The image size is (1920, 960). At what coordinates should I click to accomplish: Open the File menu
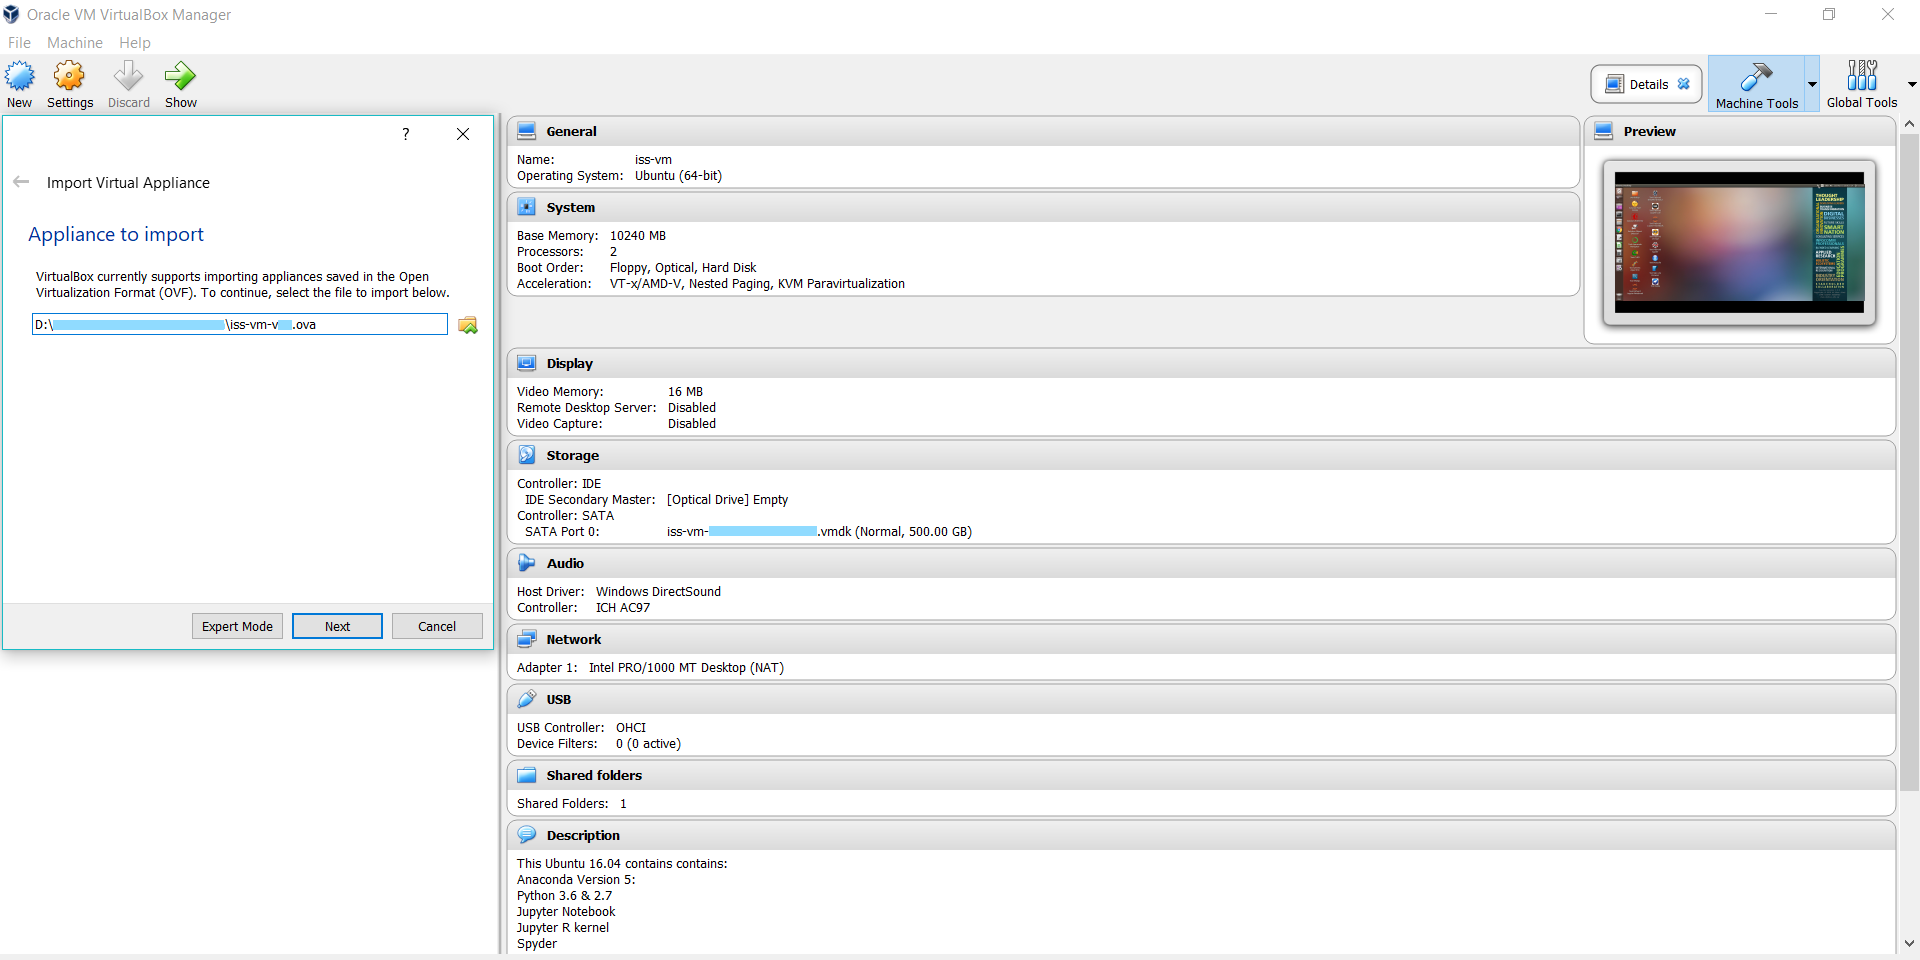click(x=19, y=43)
